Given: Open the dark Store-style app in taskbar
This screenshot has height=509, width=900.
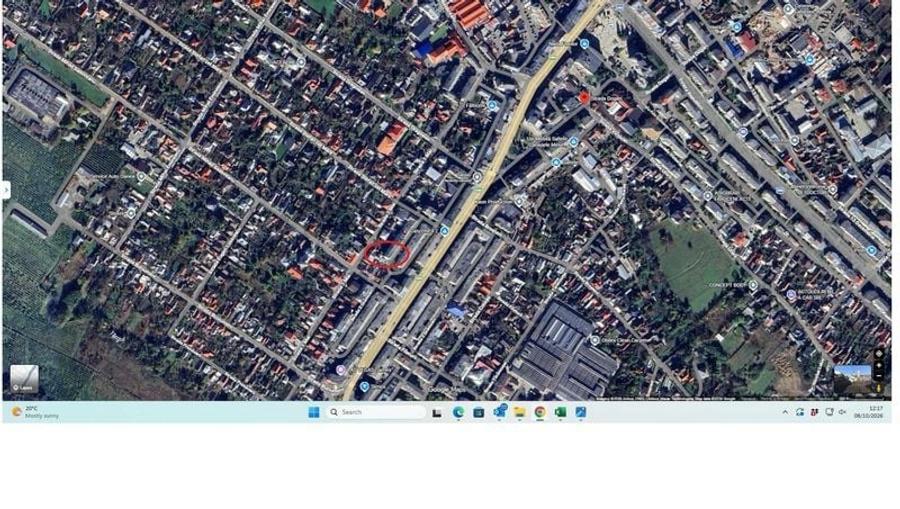Looking at the screenshot, I should (478, 412).
